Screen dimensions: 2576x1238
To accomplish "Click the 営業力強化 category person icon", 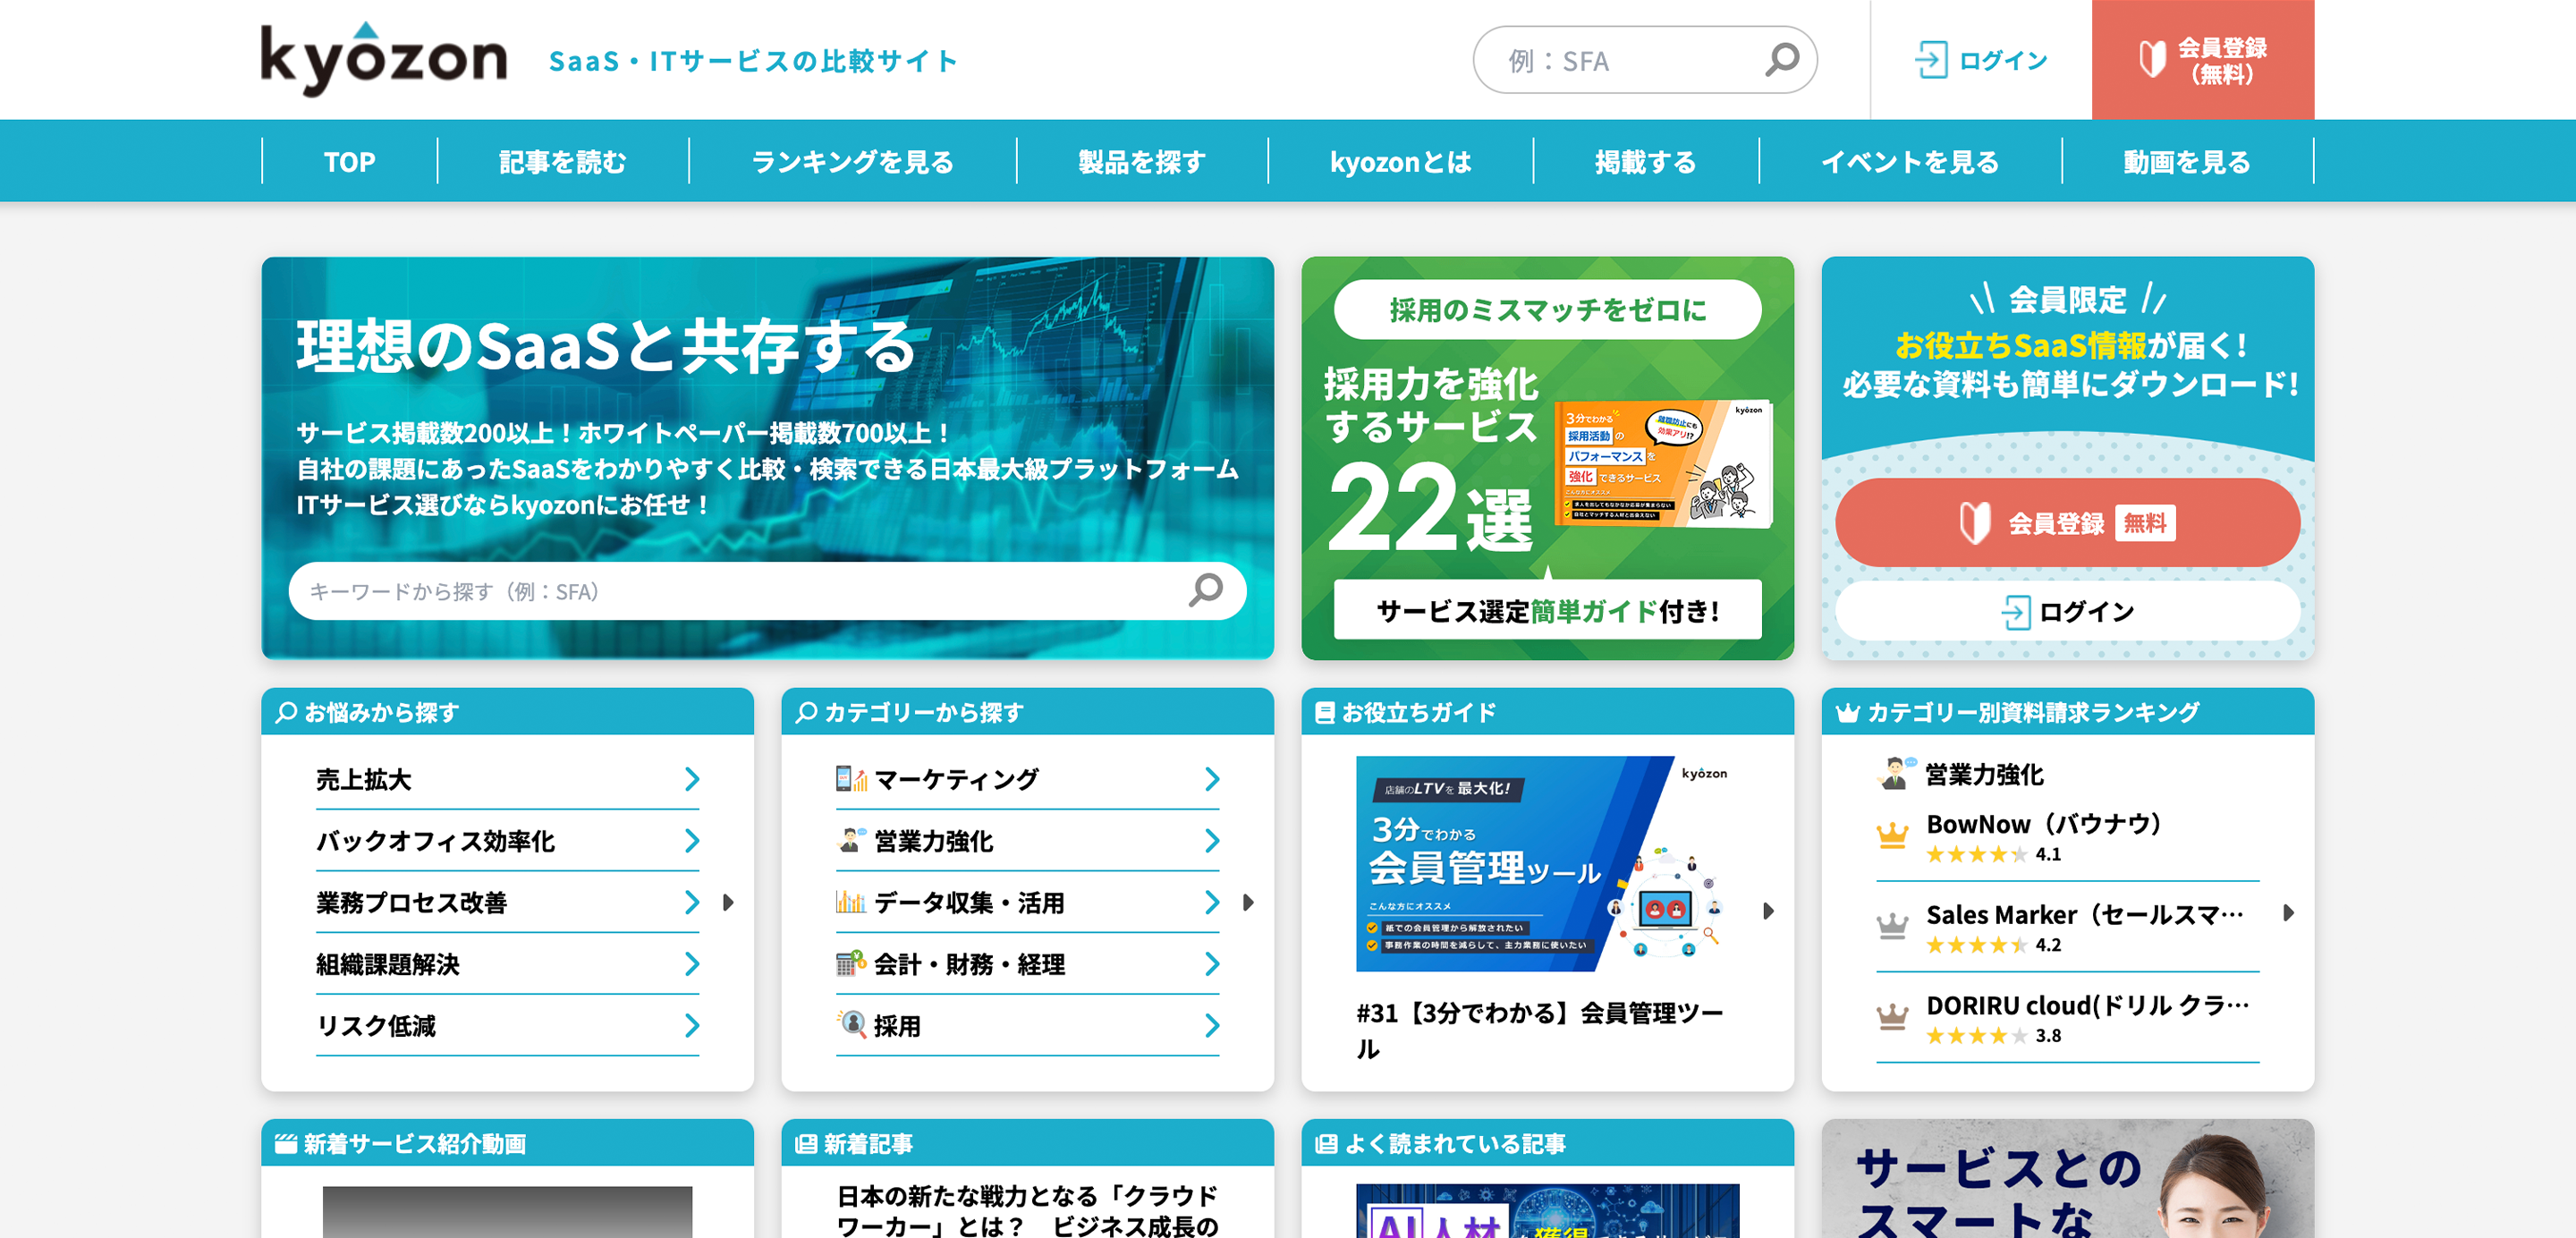I will 851,840.
